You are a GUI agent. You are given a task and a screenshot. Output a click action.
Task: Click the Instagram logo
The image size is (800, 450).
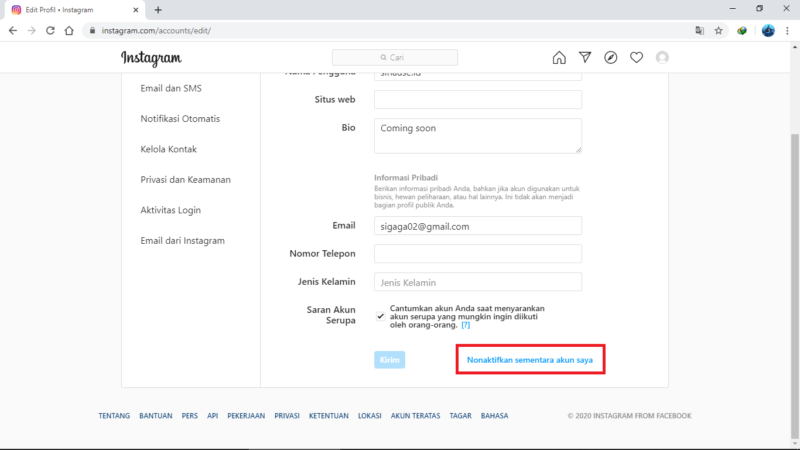[x=151, y=58]
